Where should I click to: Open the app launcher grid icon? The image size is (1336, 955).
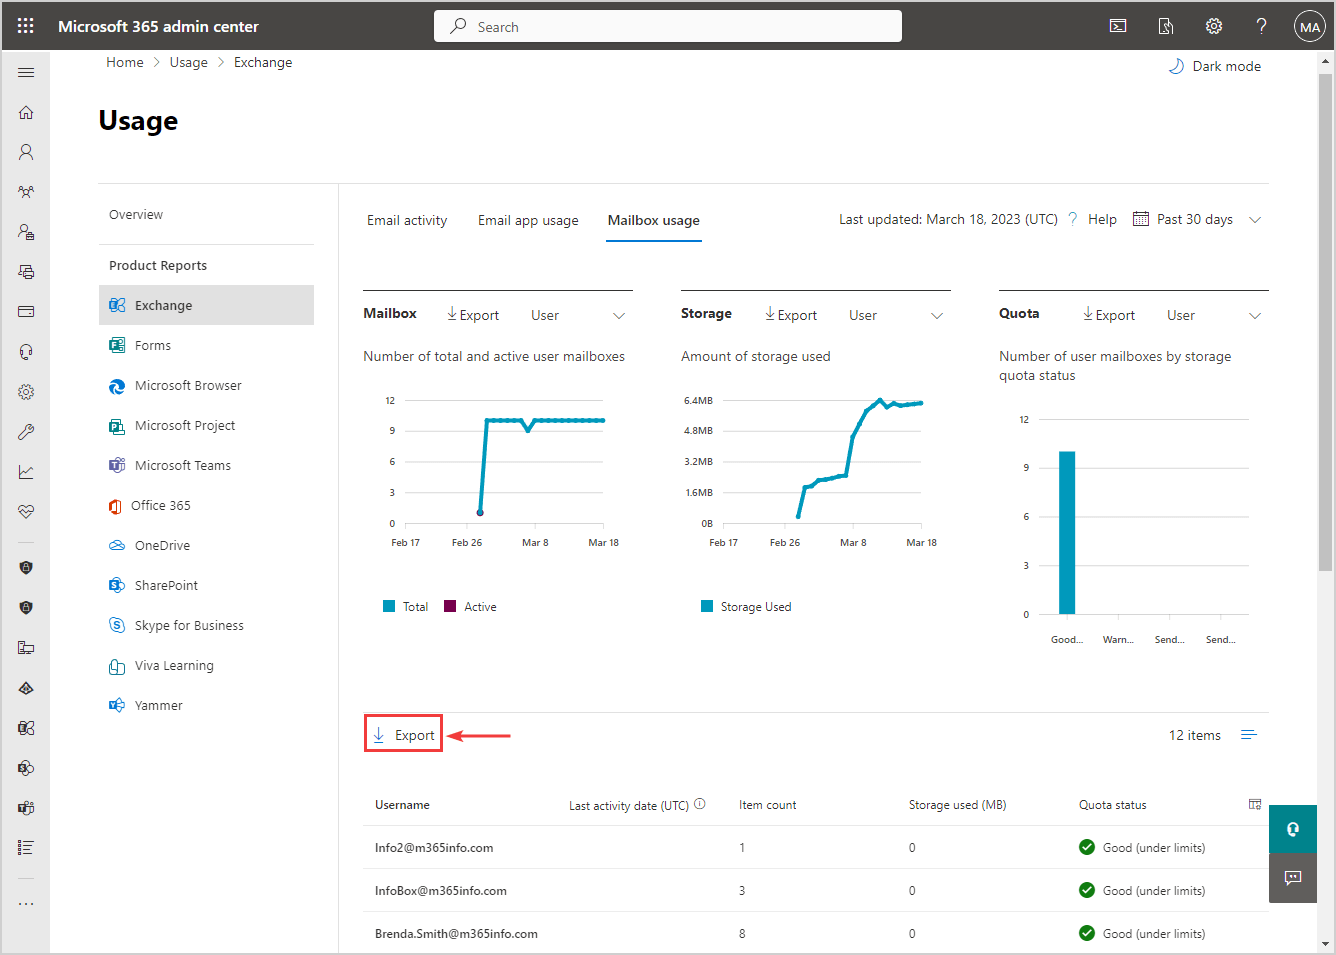25,25
